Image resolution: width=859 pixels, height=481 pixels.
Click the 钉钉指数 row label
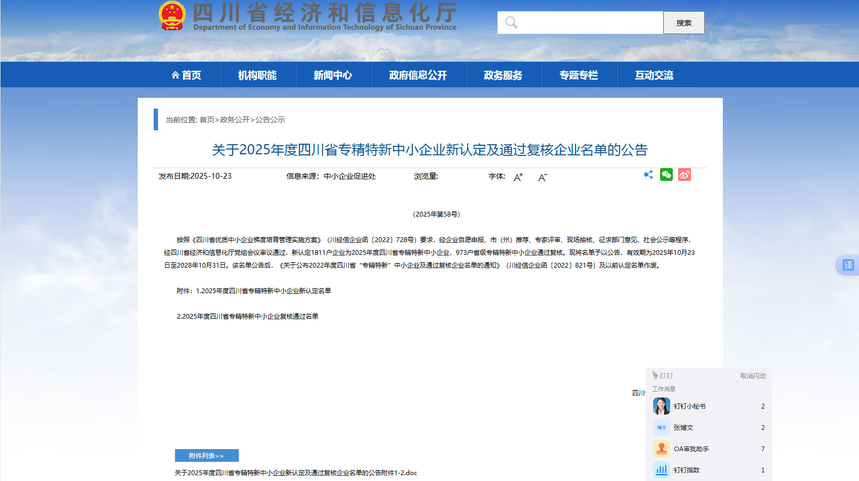[x=686, y=470]
